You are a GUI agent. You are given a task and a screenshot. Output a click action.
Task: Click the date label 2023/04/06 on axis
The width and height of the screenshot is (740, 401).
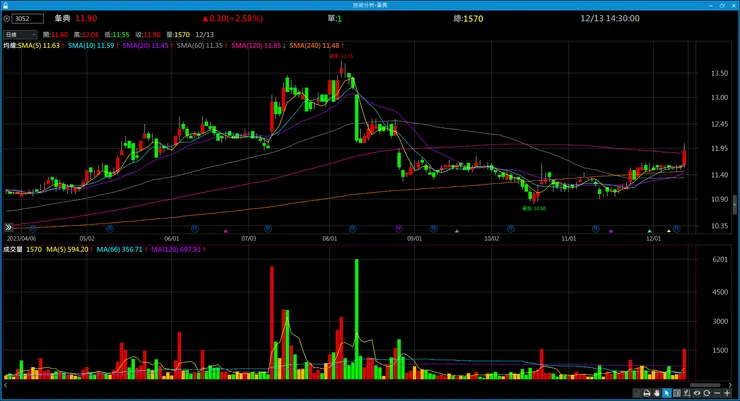pos(21,239)
